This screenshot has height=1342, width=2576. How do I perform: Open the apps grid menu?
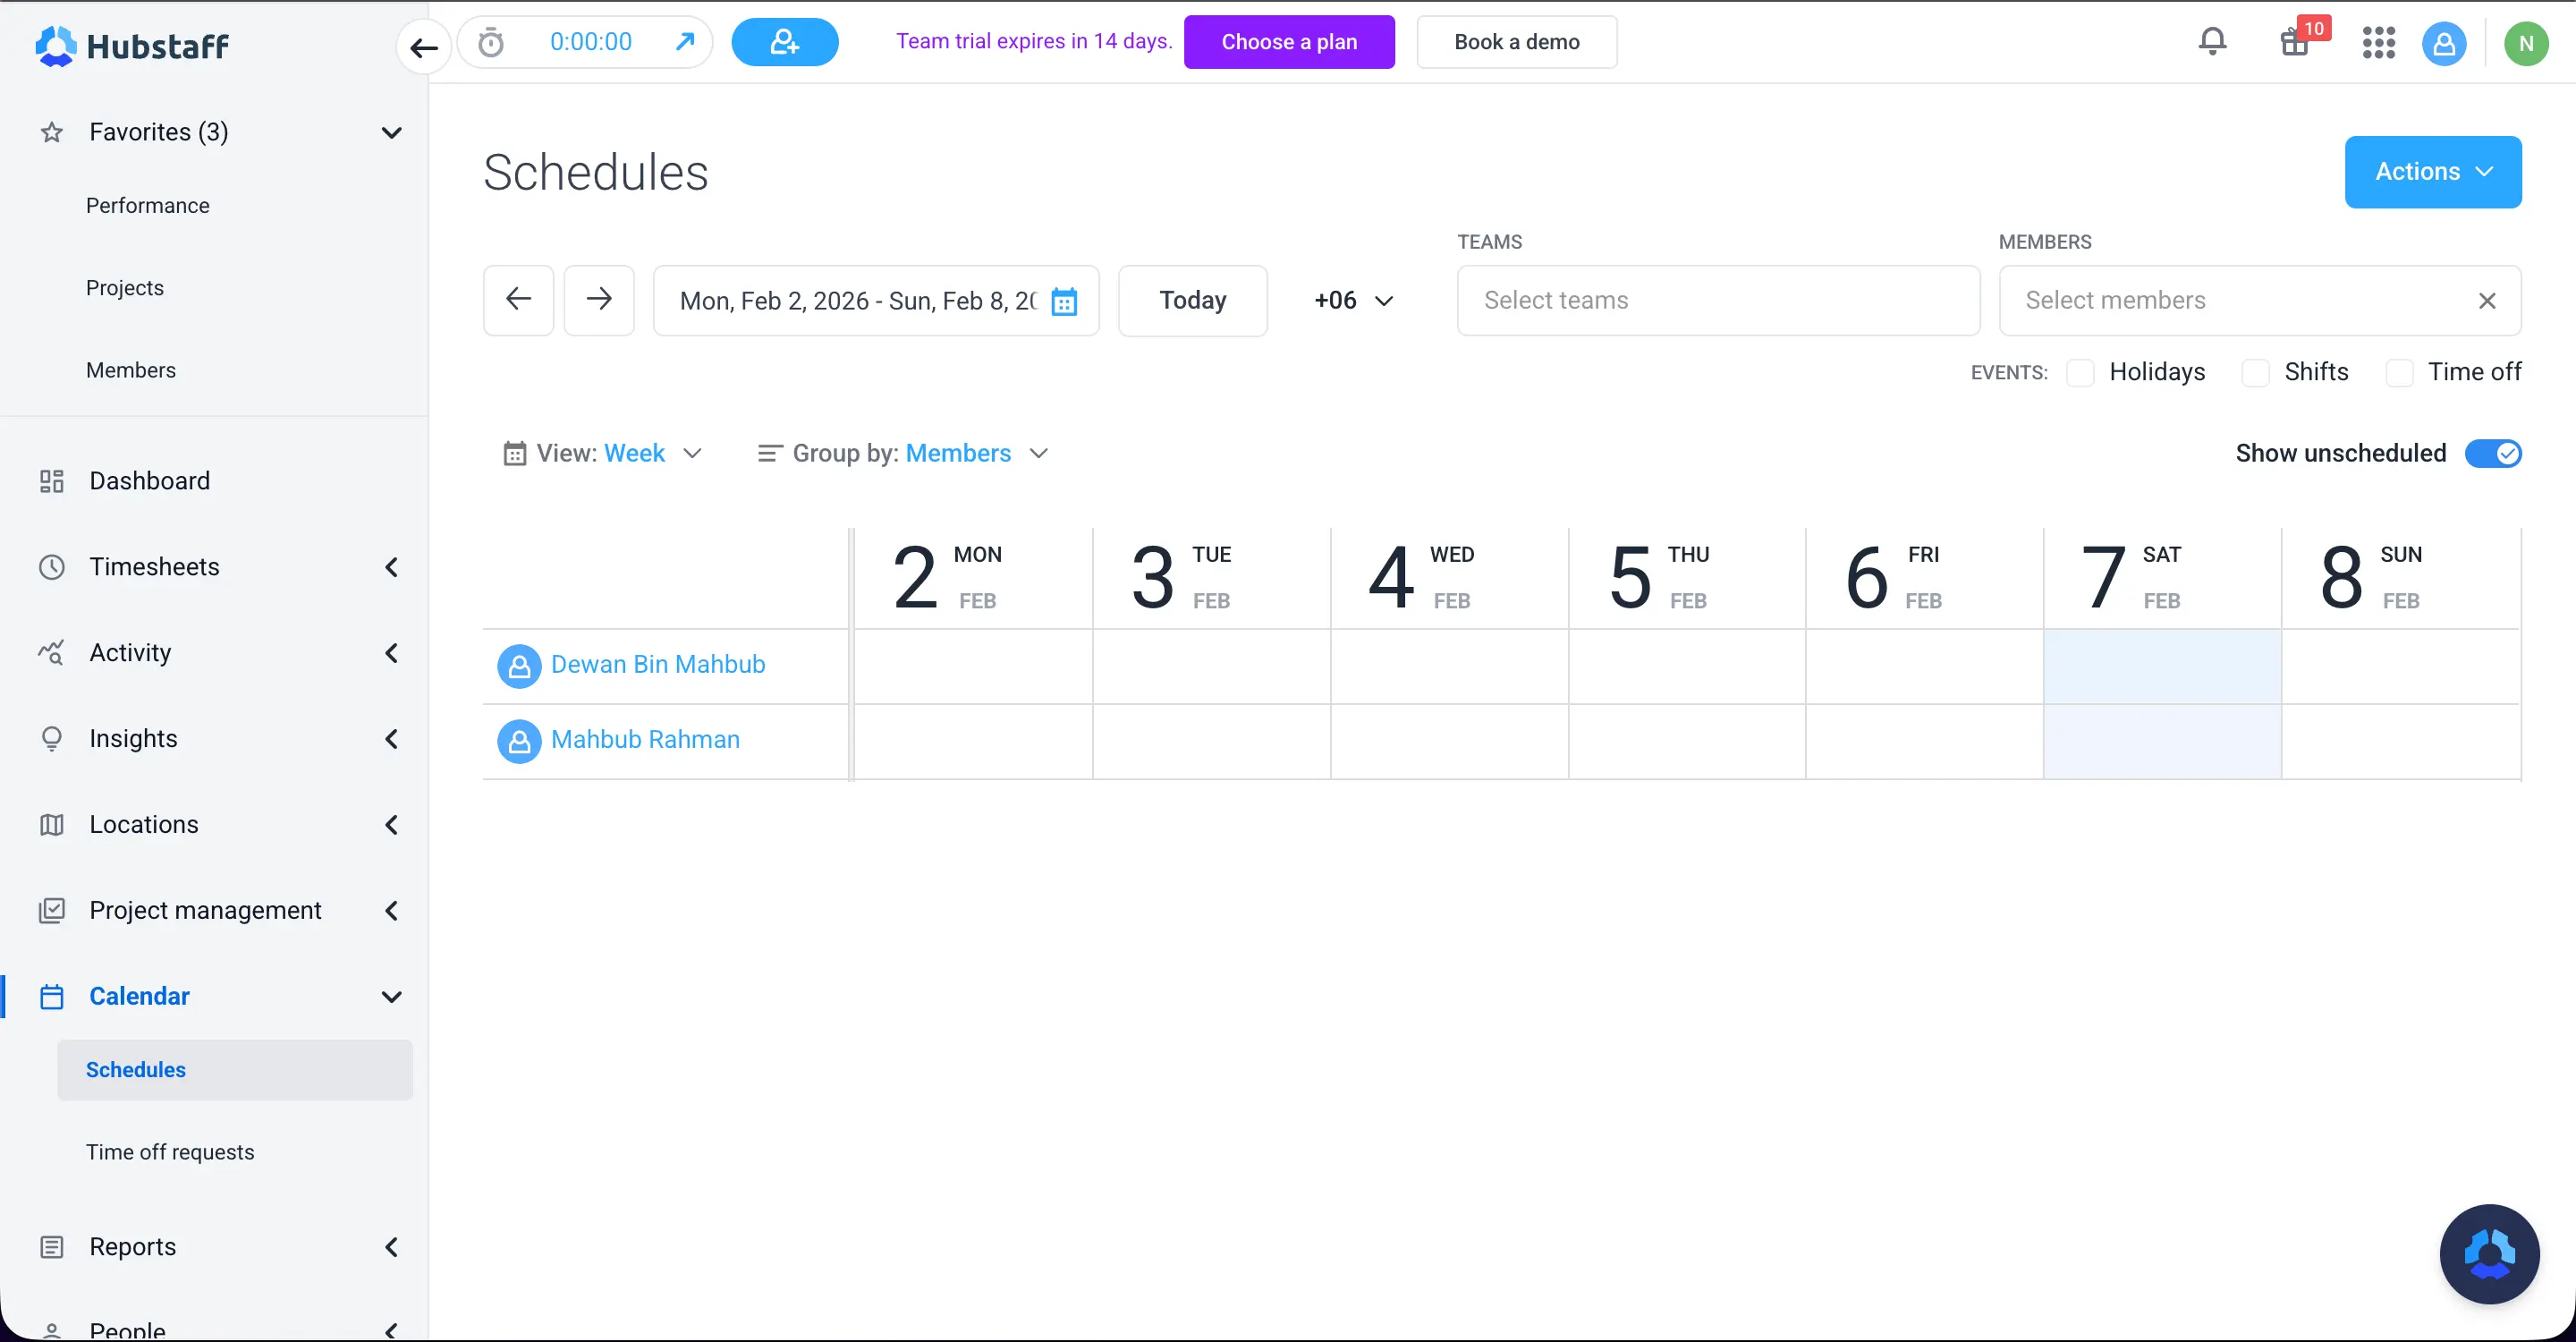[x=2379, y=43]
